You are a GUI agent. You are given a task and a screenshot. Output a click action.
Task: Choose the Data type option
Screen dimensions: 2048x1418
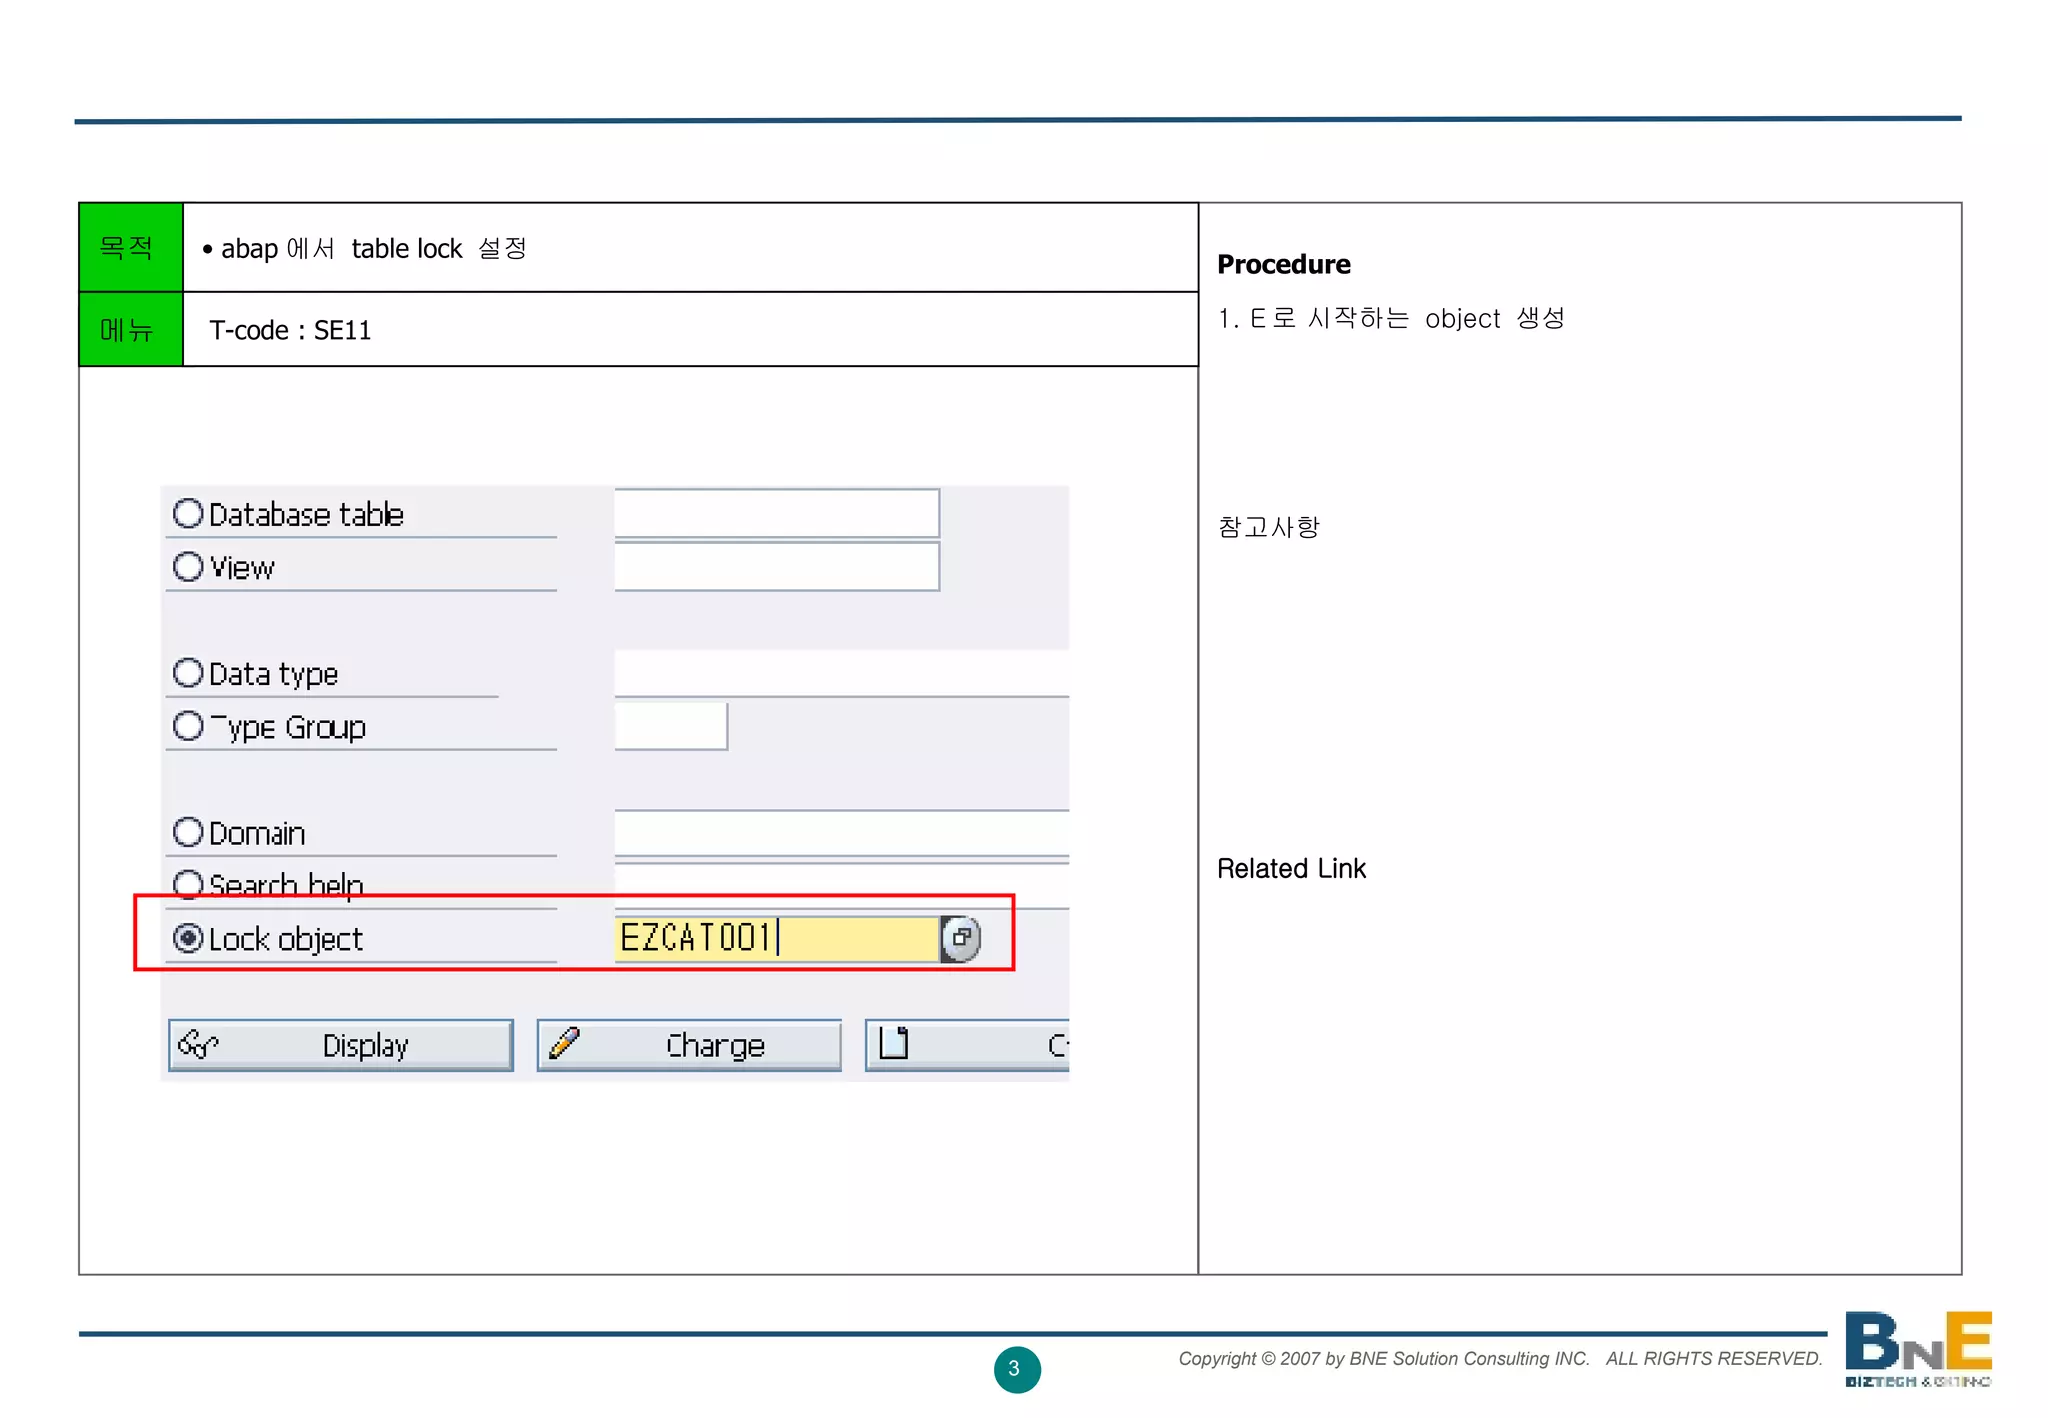tap(188, 673)
